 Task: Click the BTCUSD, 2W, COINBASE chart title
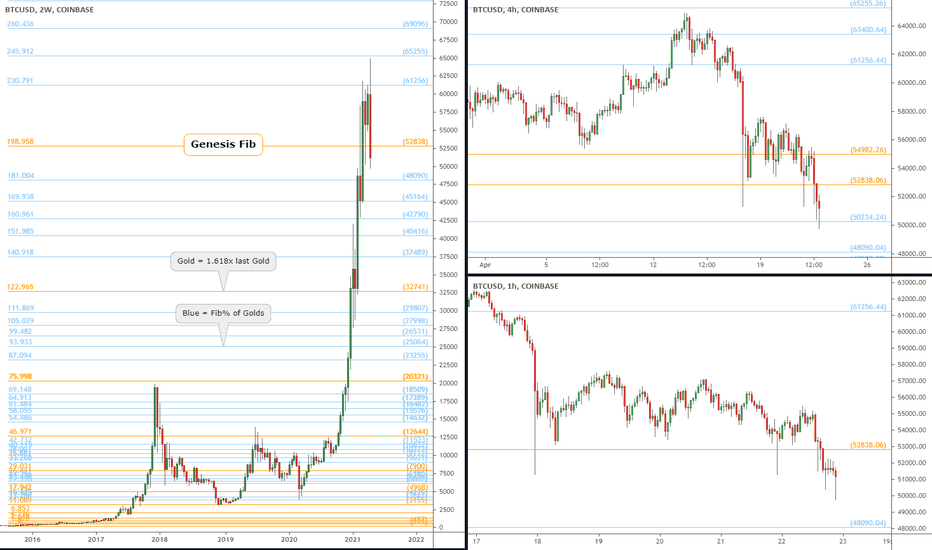point(49,10)
